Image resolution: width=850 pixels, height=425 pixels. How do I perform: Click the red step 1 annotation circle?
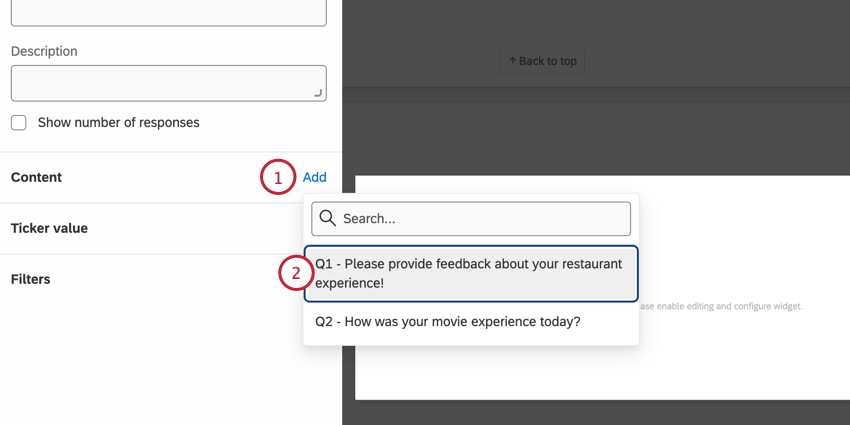click(x=278, y=177)
